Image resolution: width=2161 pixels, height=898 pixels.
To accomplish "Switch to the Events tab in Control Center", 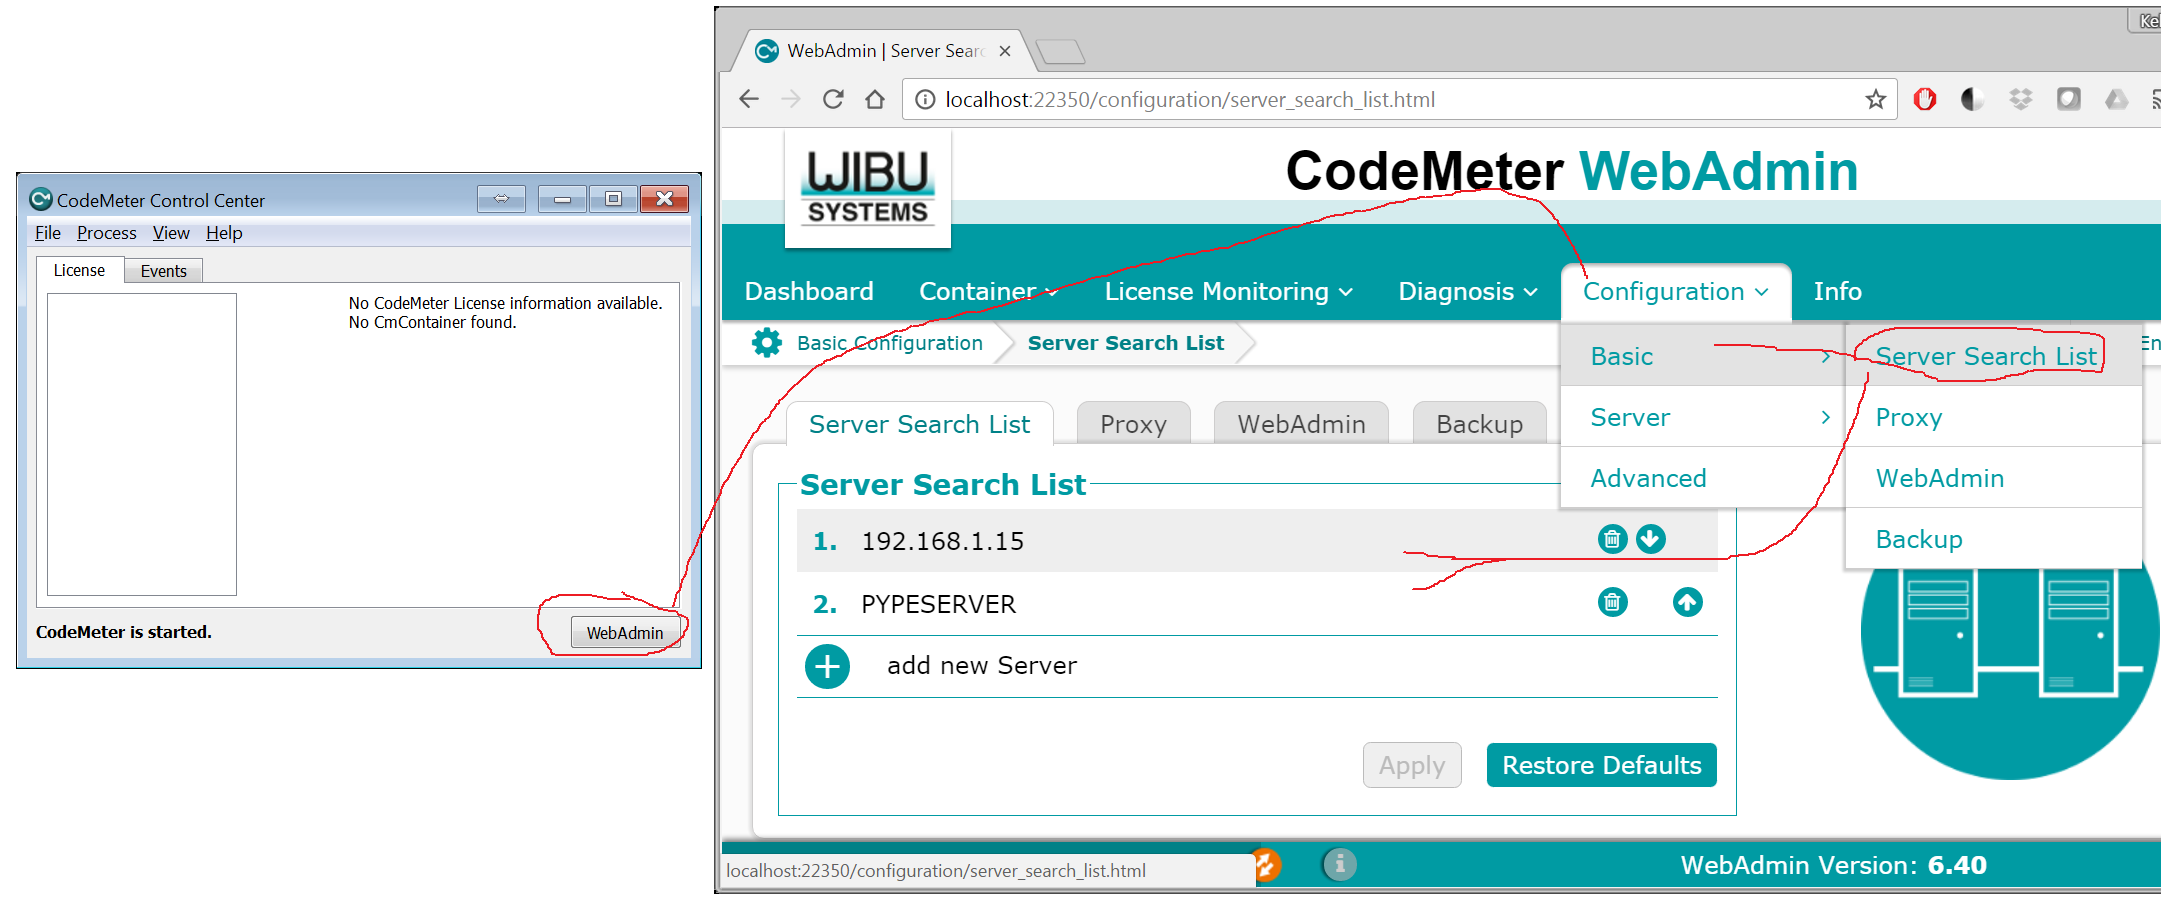I will click(x=163, y=271).
